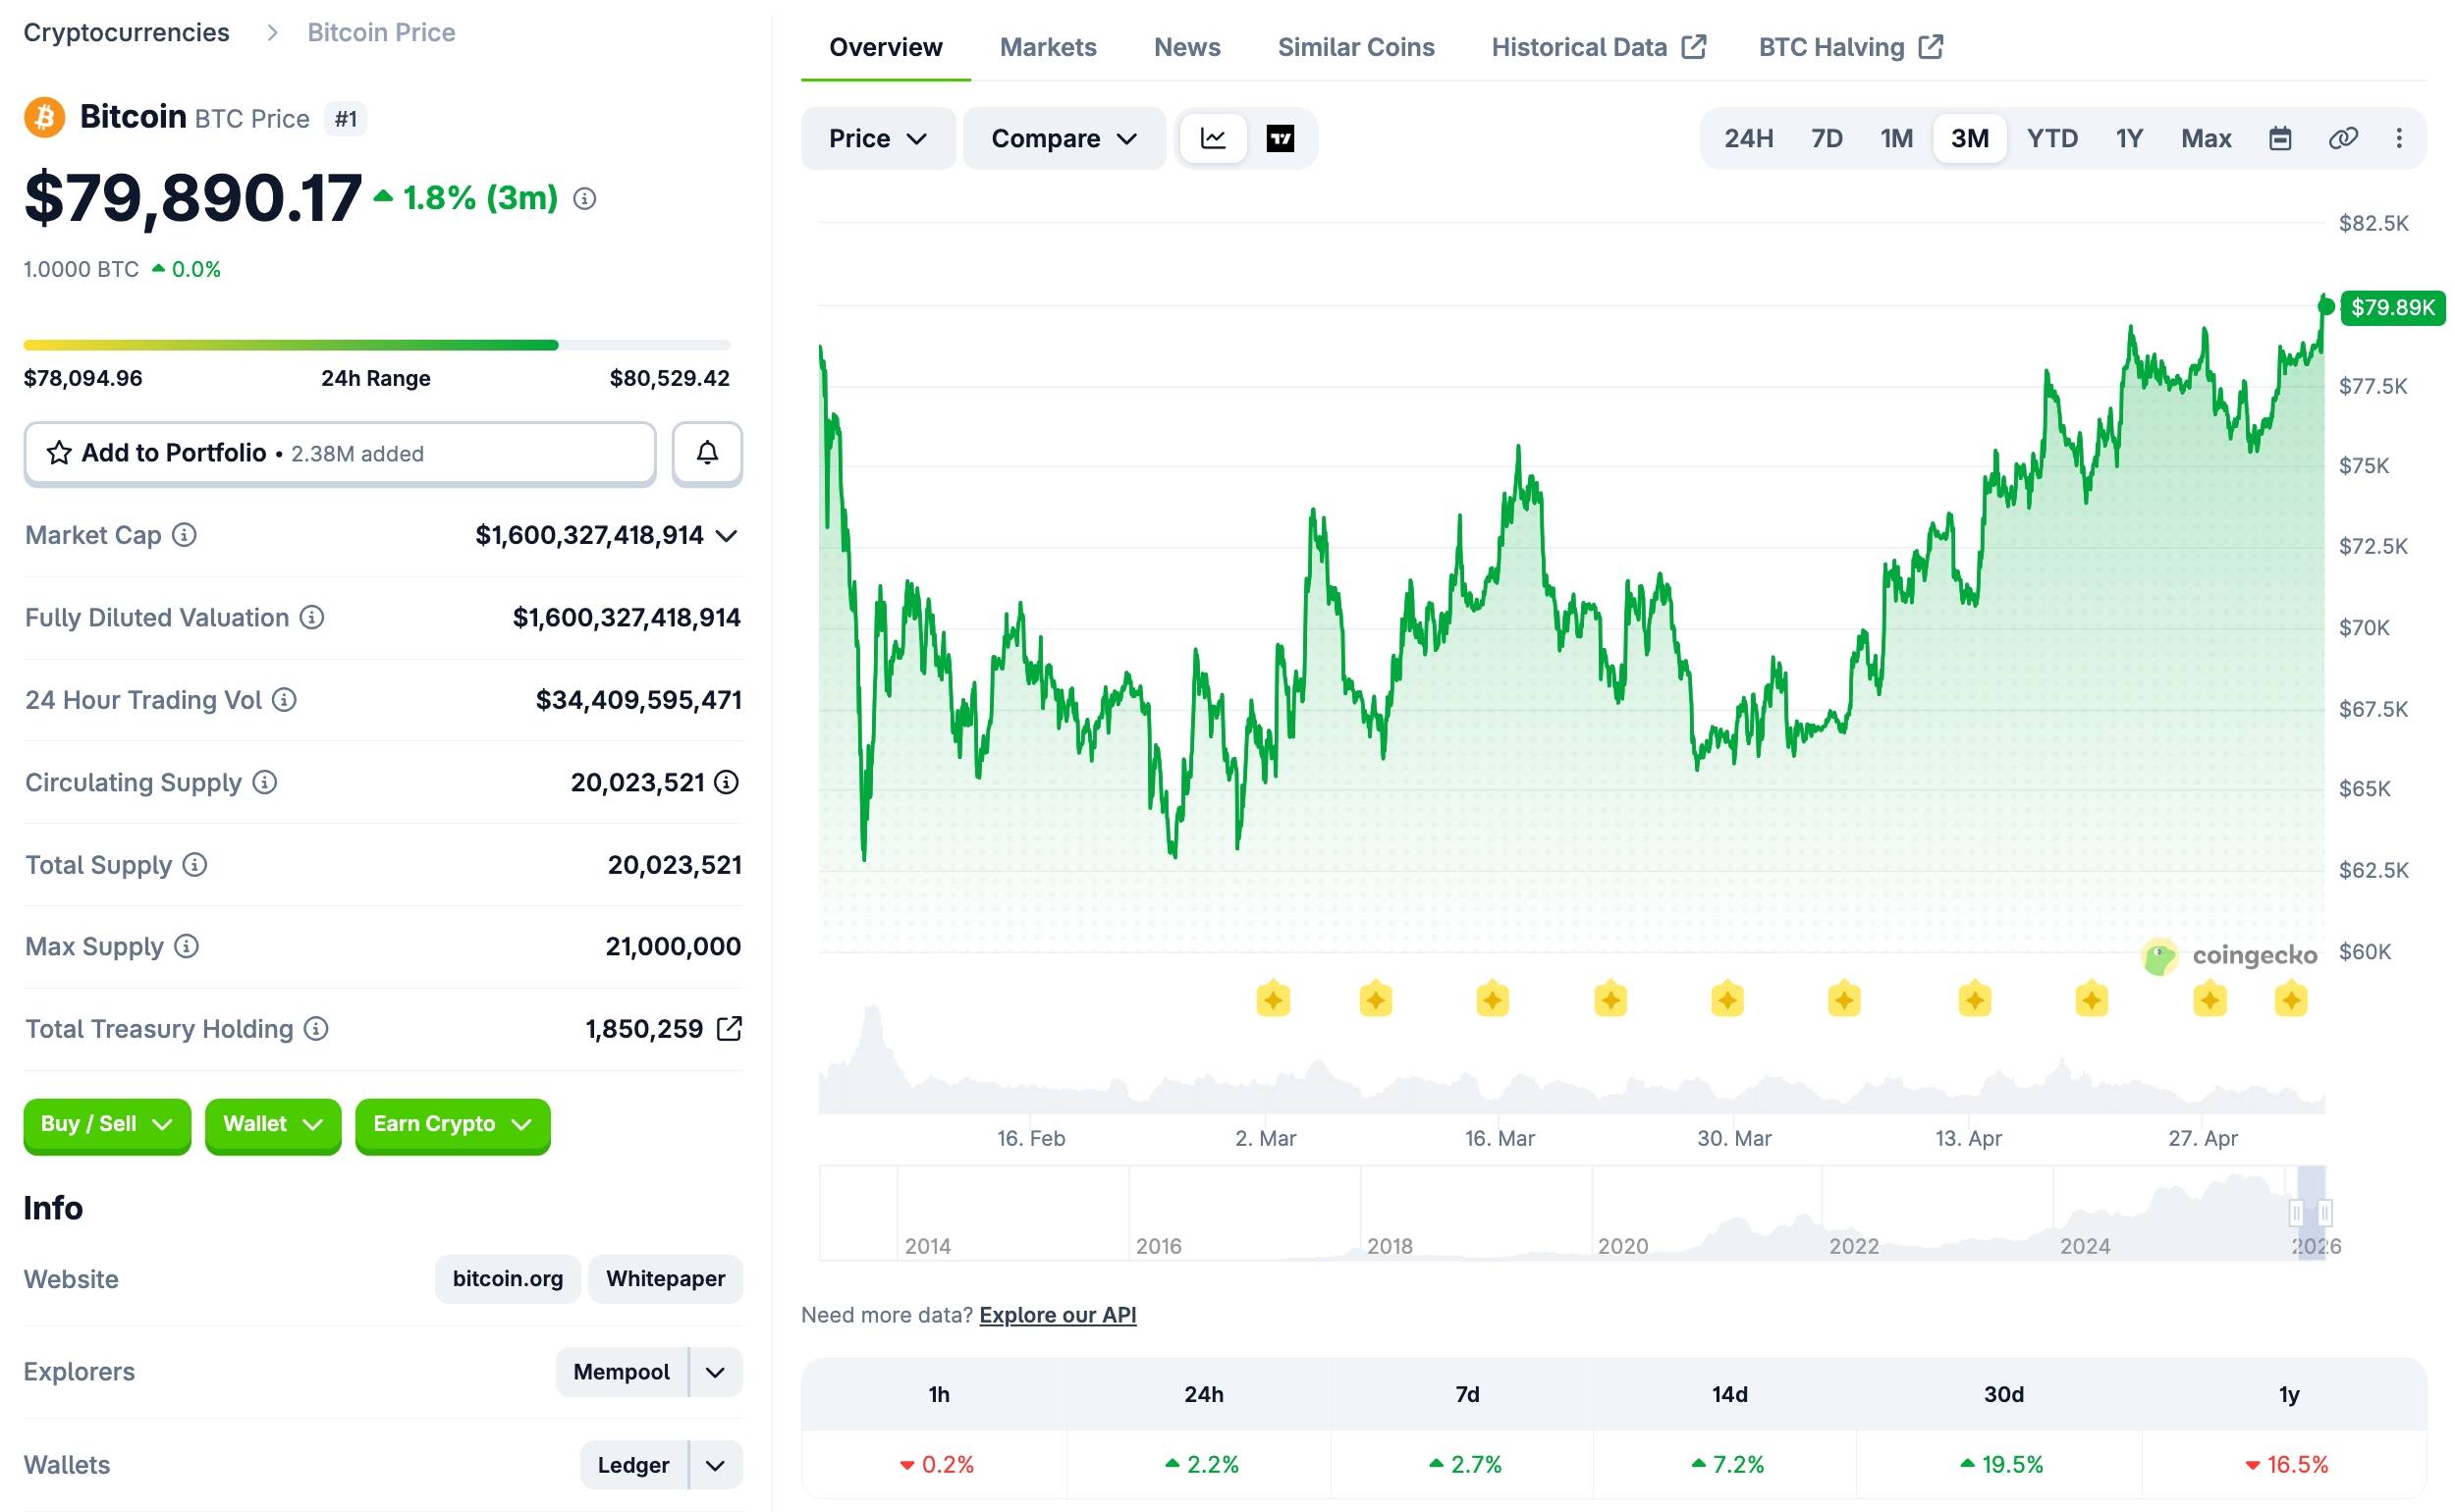Open info tooltip beside 1.8% (3m) change
Screen dimensions: 2455x1512
tap(584, 199)
